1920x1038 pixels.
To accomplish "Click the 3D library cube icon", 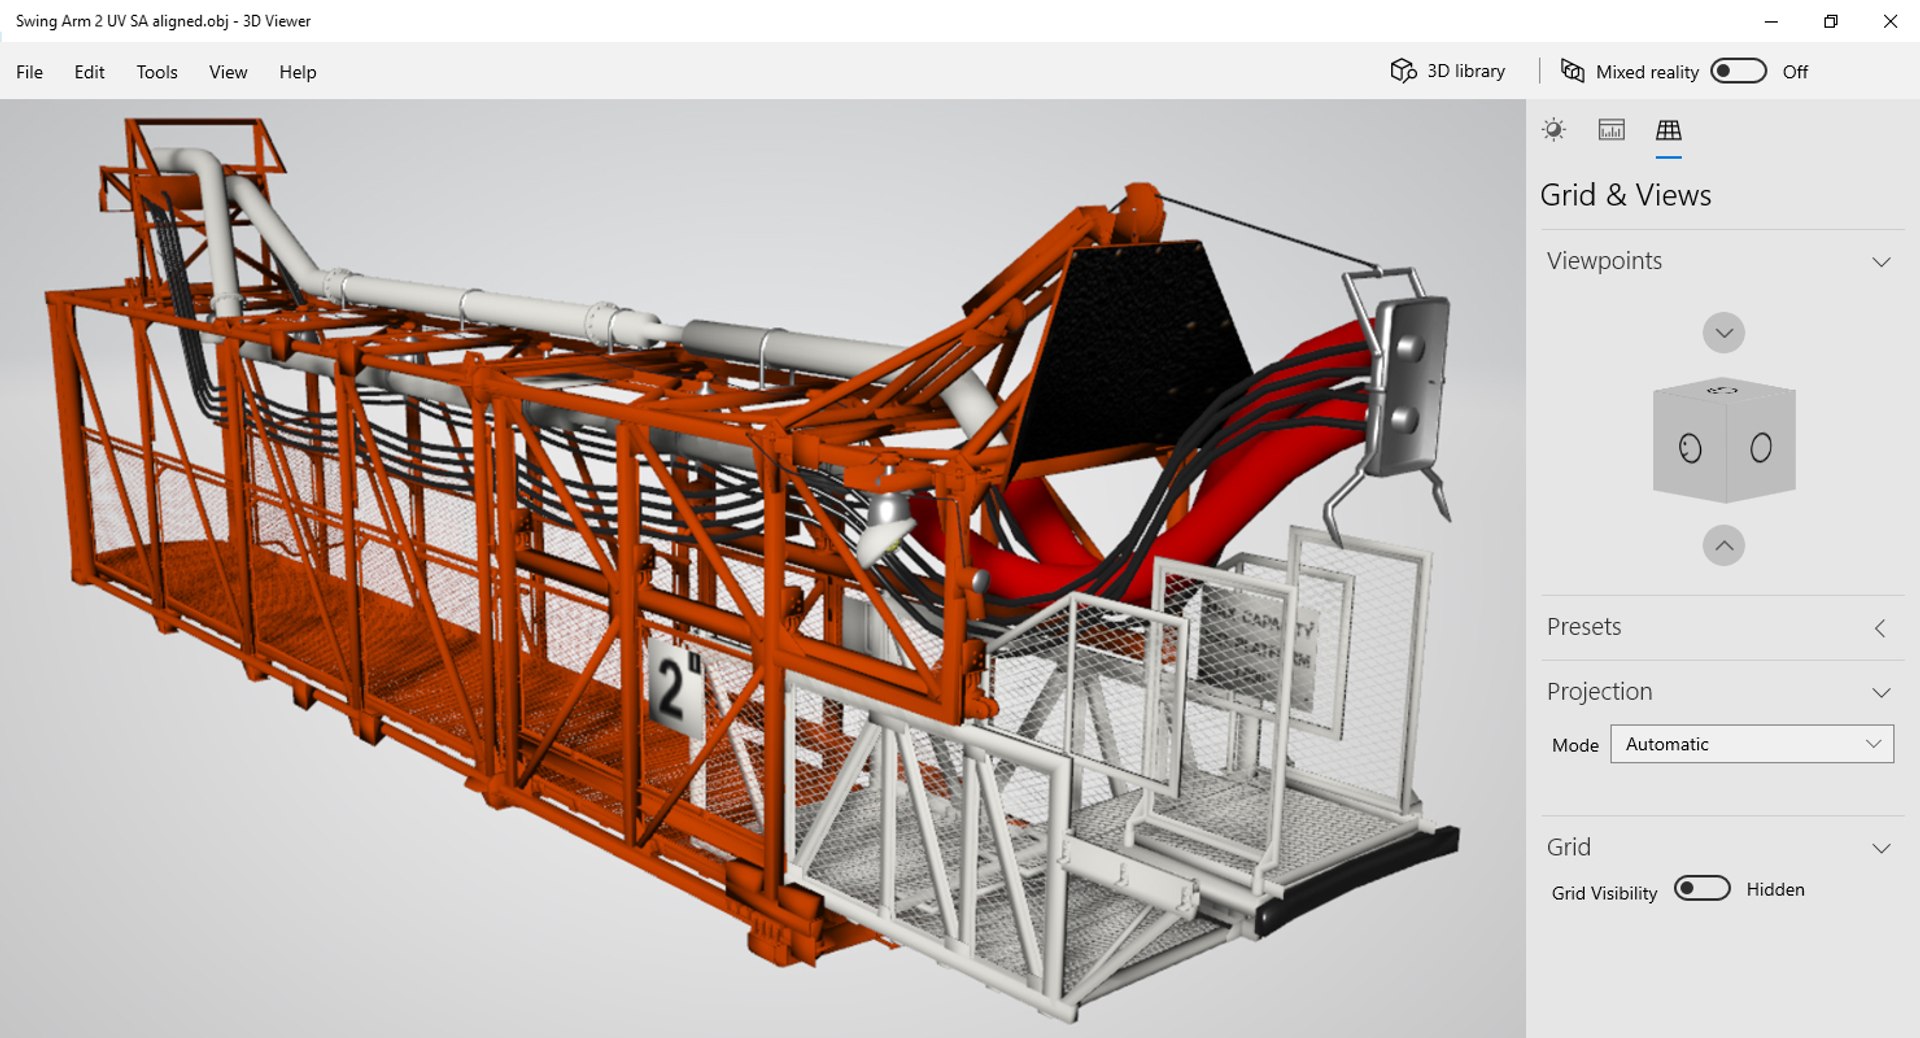I will [x=1403, y=71].
